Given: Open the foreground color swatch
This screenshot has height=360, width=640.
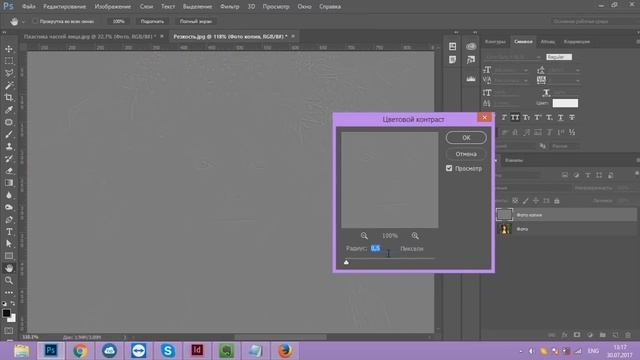Looking at the screenshot, I should [6, 313].
